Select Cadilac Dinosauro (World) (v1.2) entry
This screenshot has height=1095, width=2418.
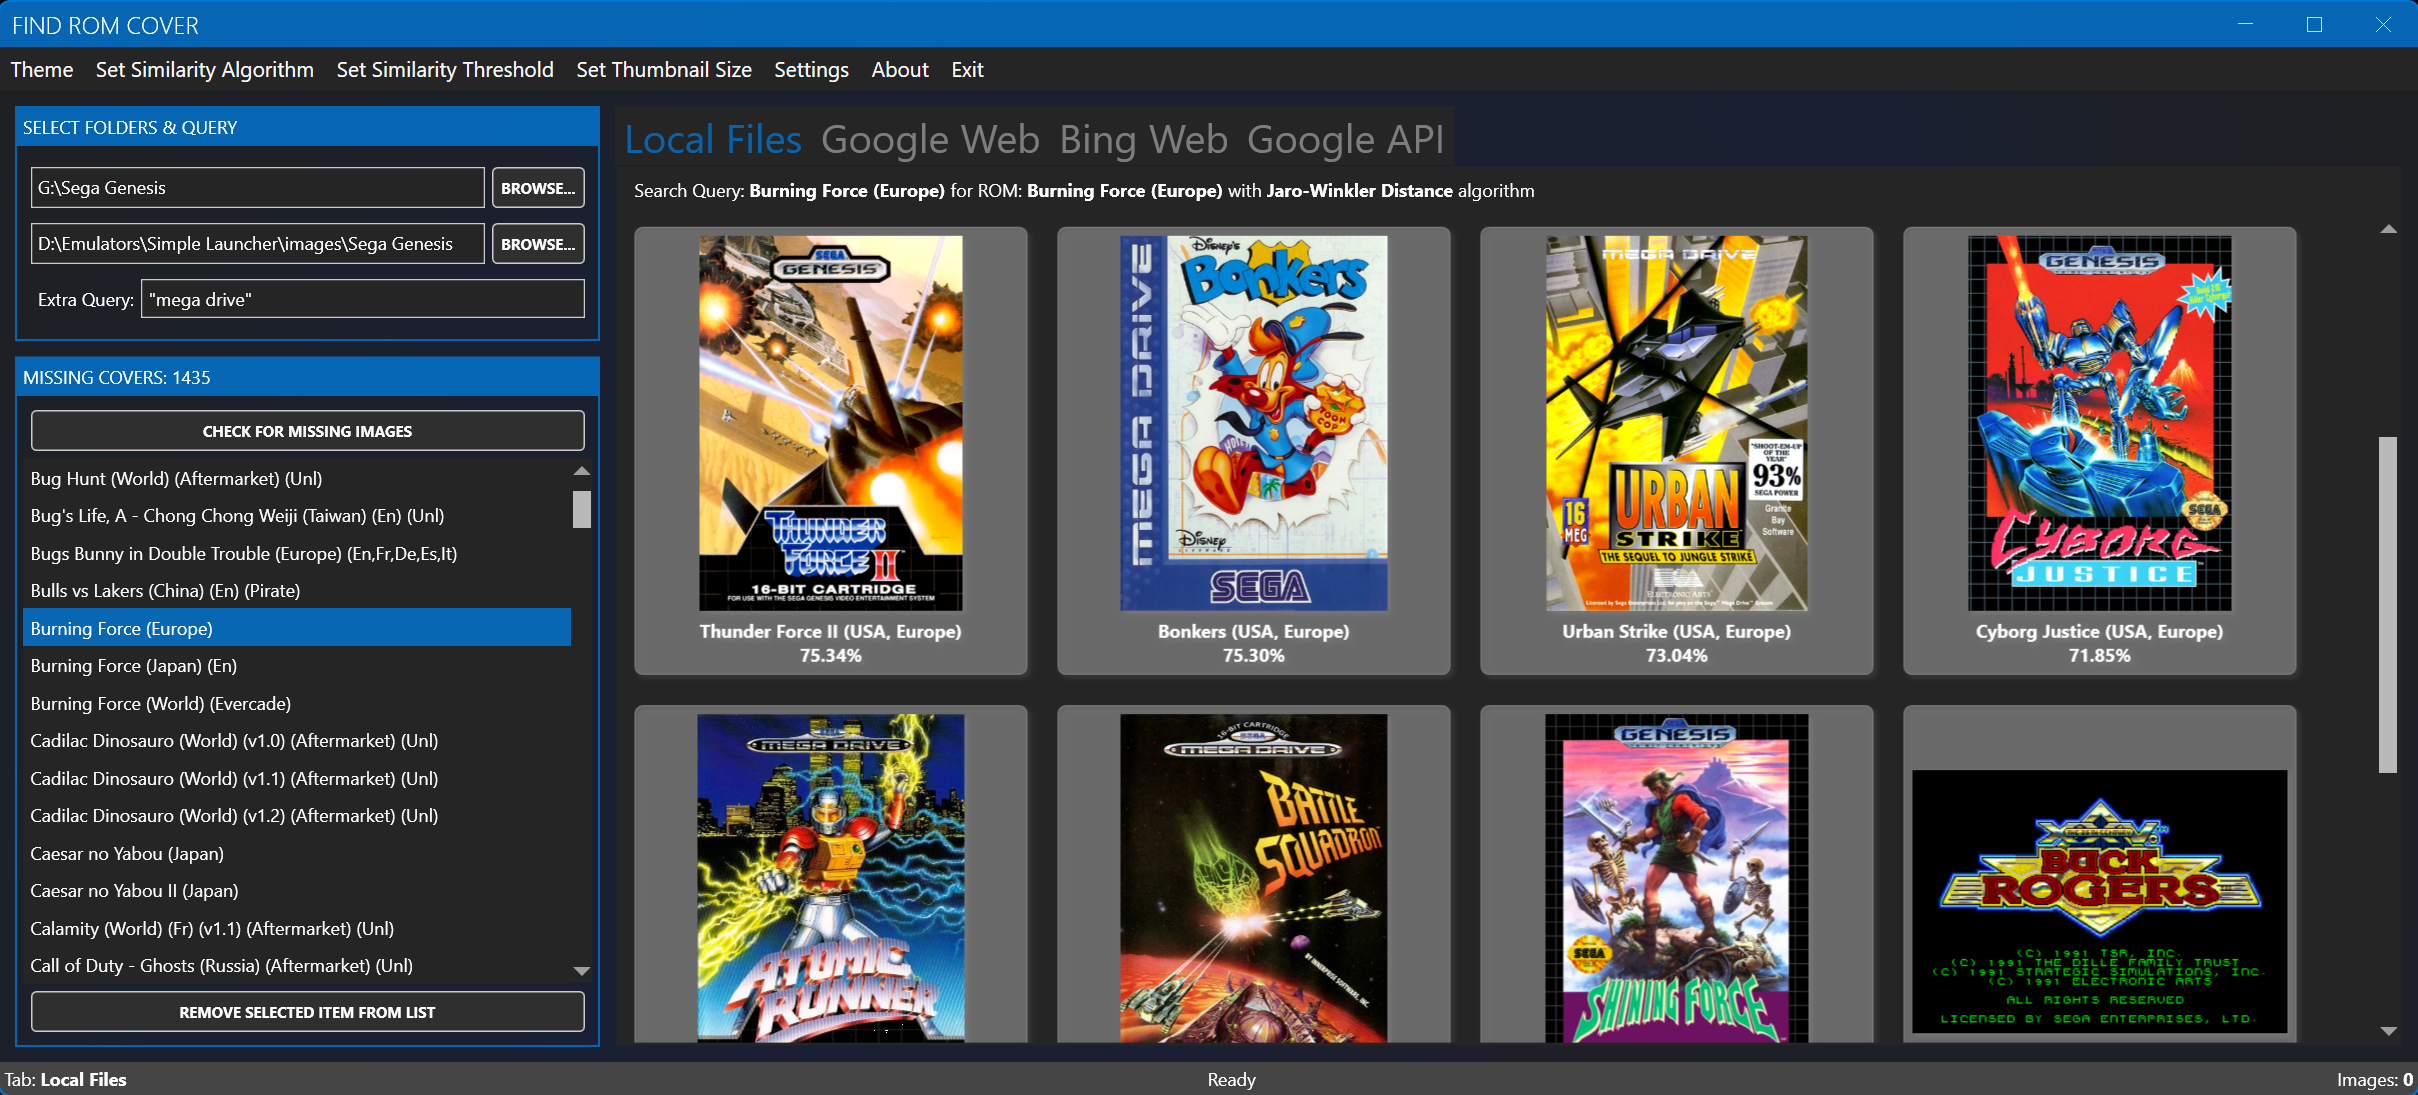(x=297, y=816)
